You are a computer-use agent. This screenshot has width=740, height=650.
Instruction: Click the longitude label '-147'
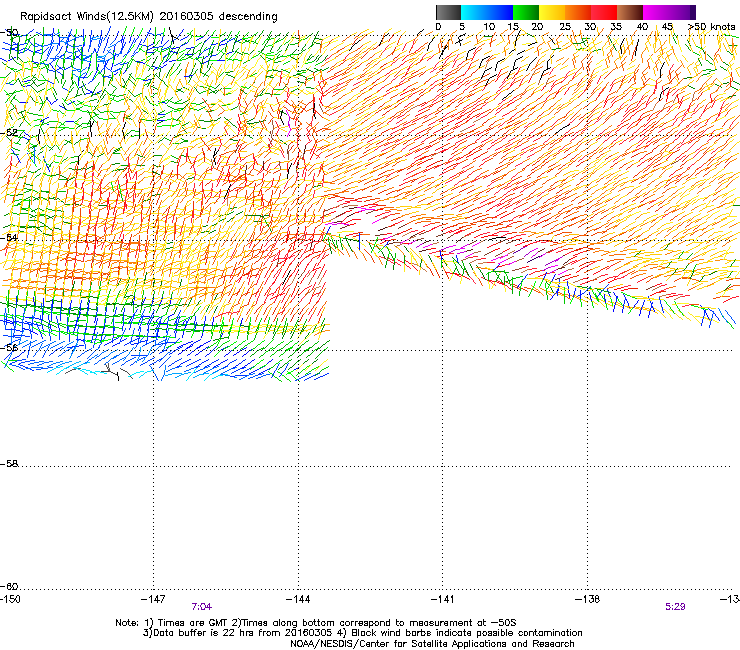153,599
